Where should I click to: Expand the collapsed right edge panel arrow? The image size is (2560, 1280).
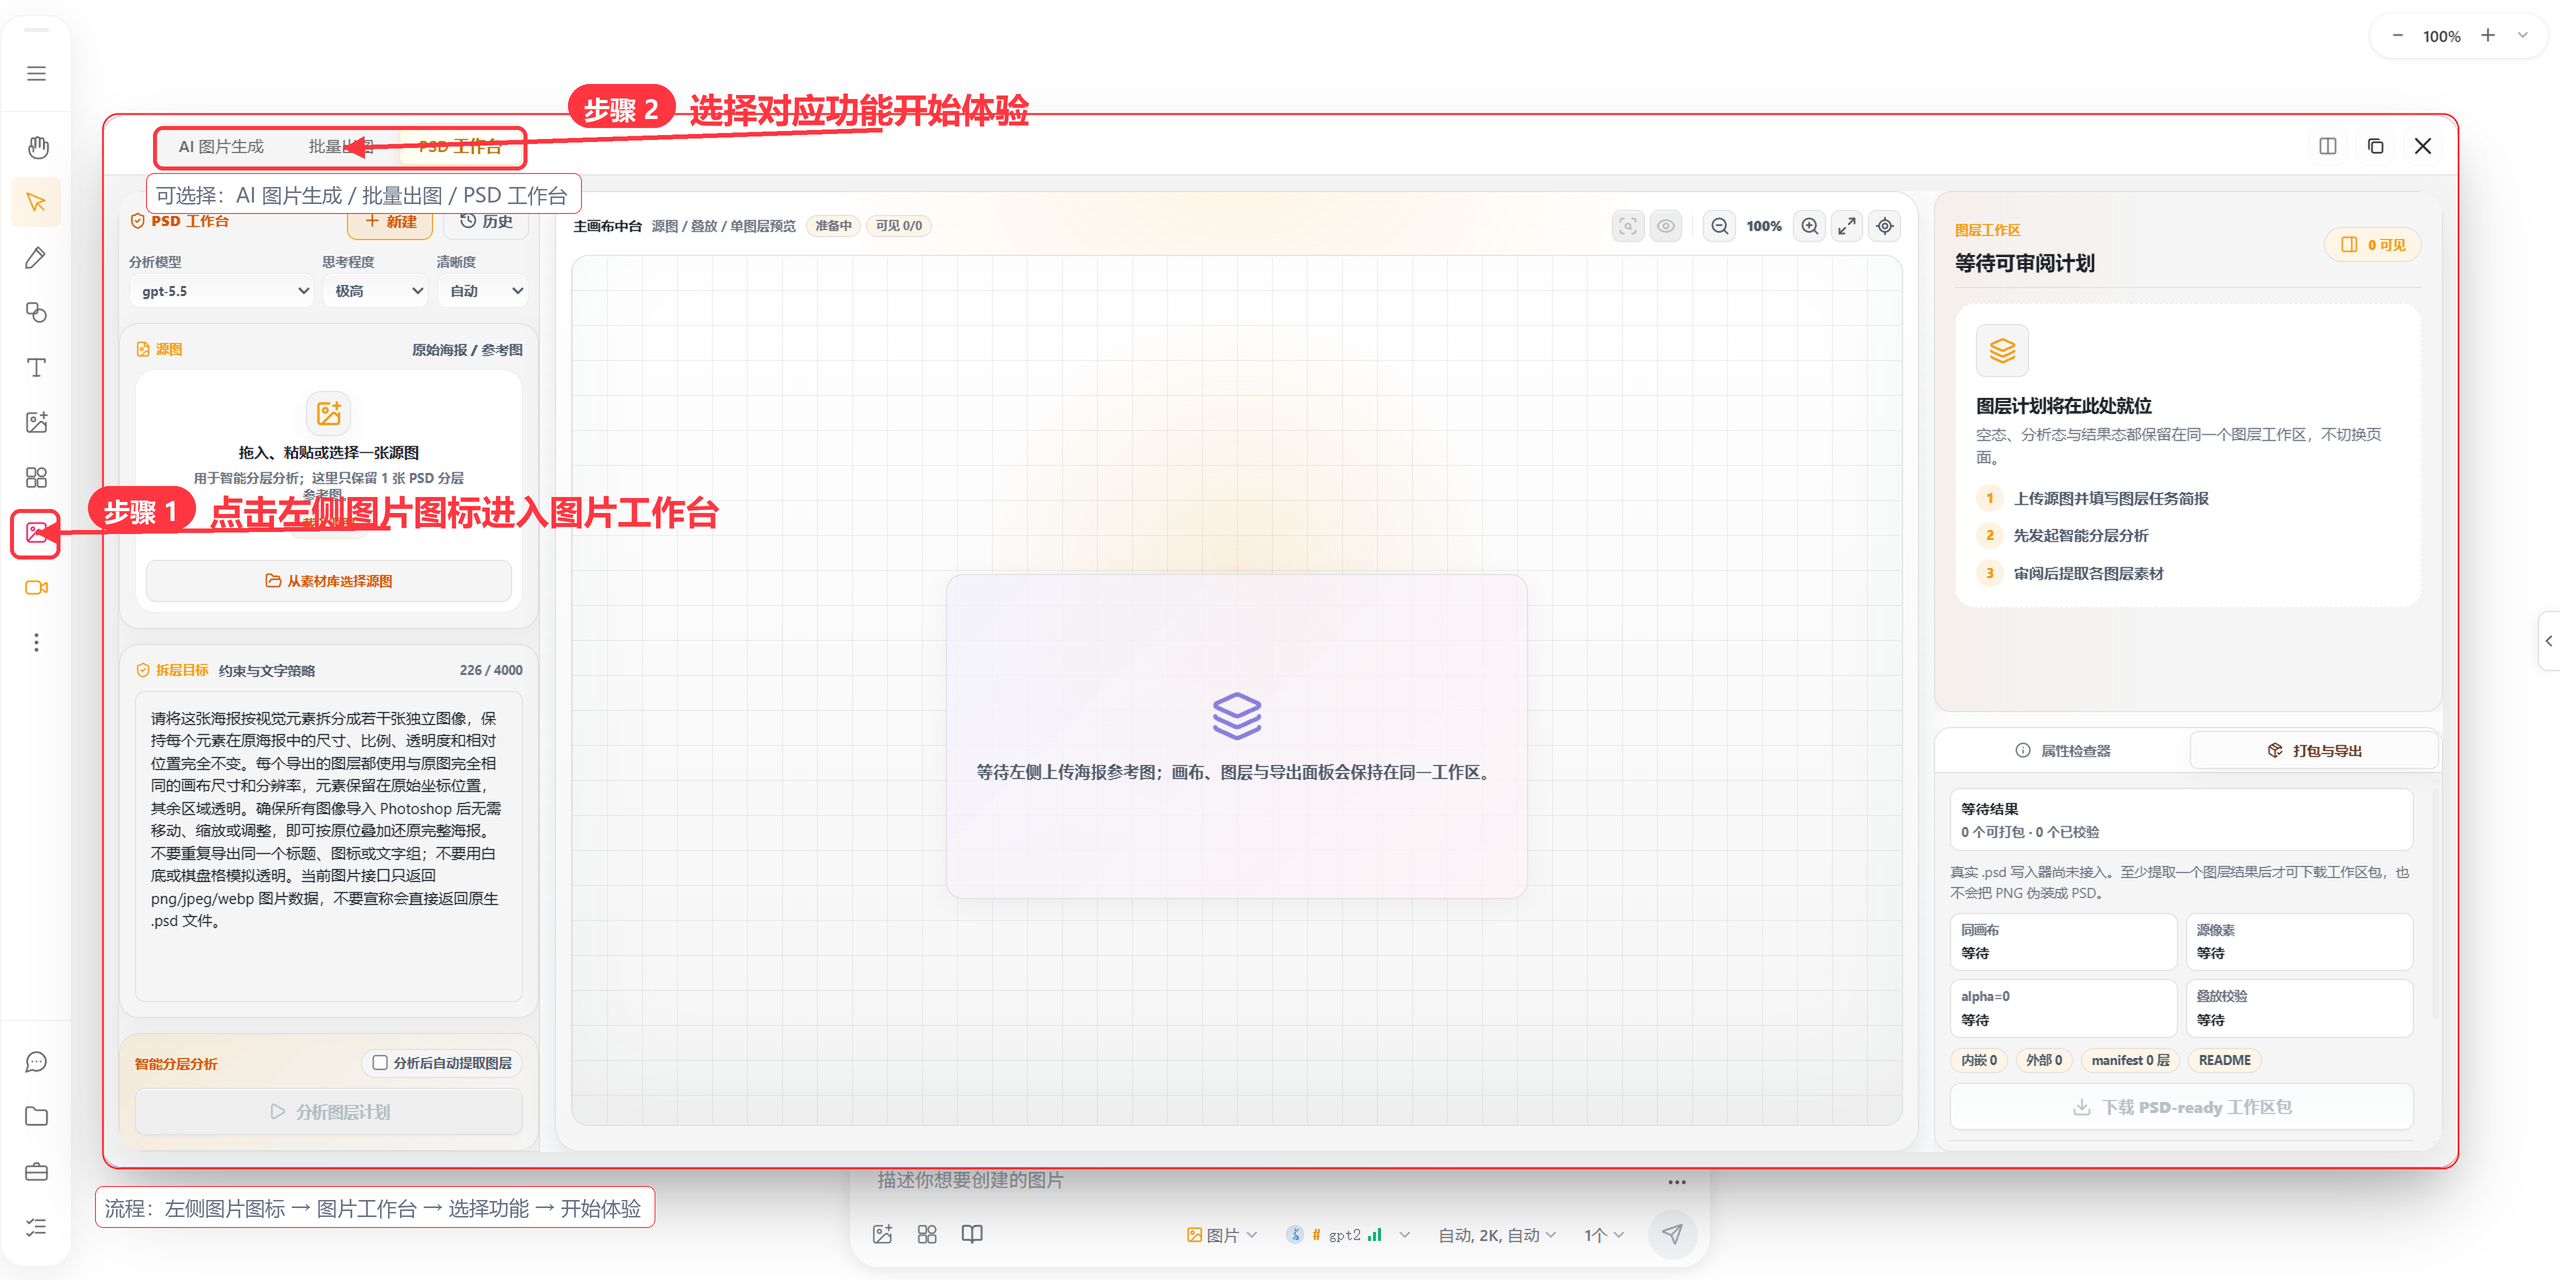2549,641
